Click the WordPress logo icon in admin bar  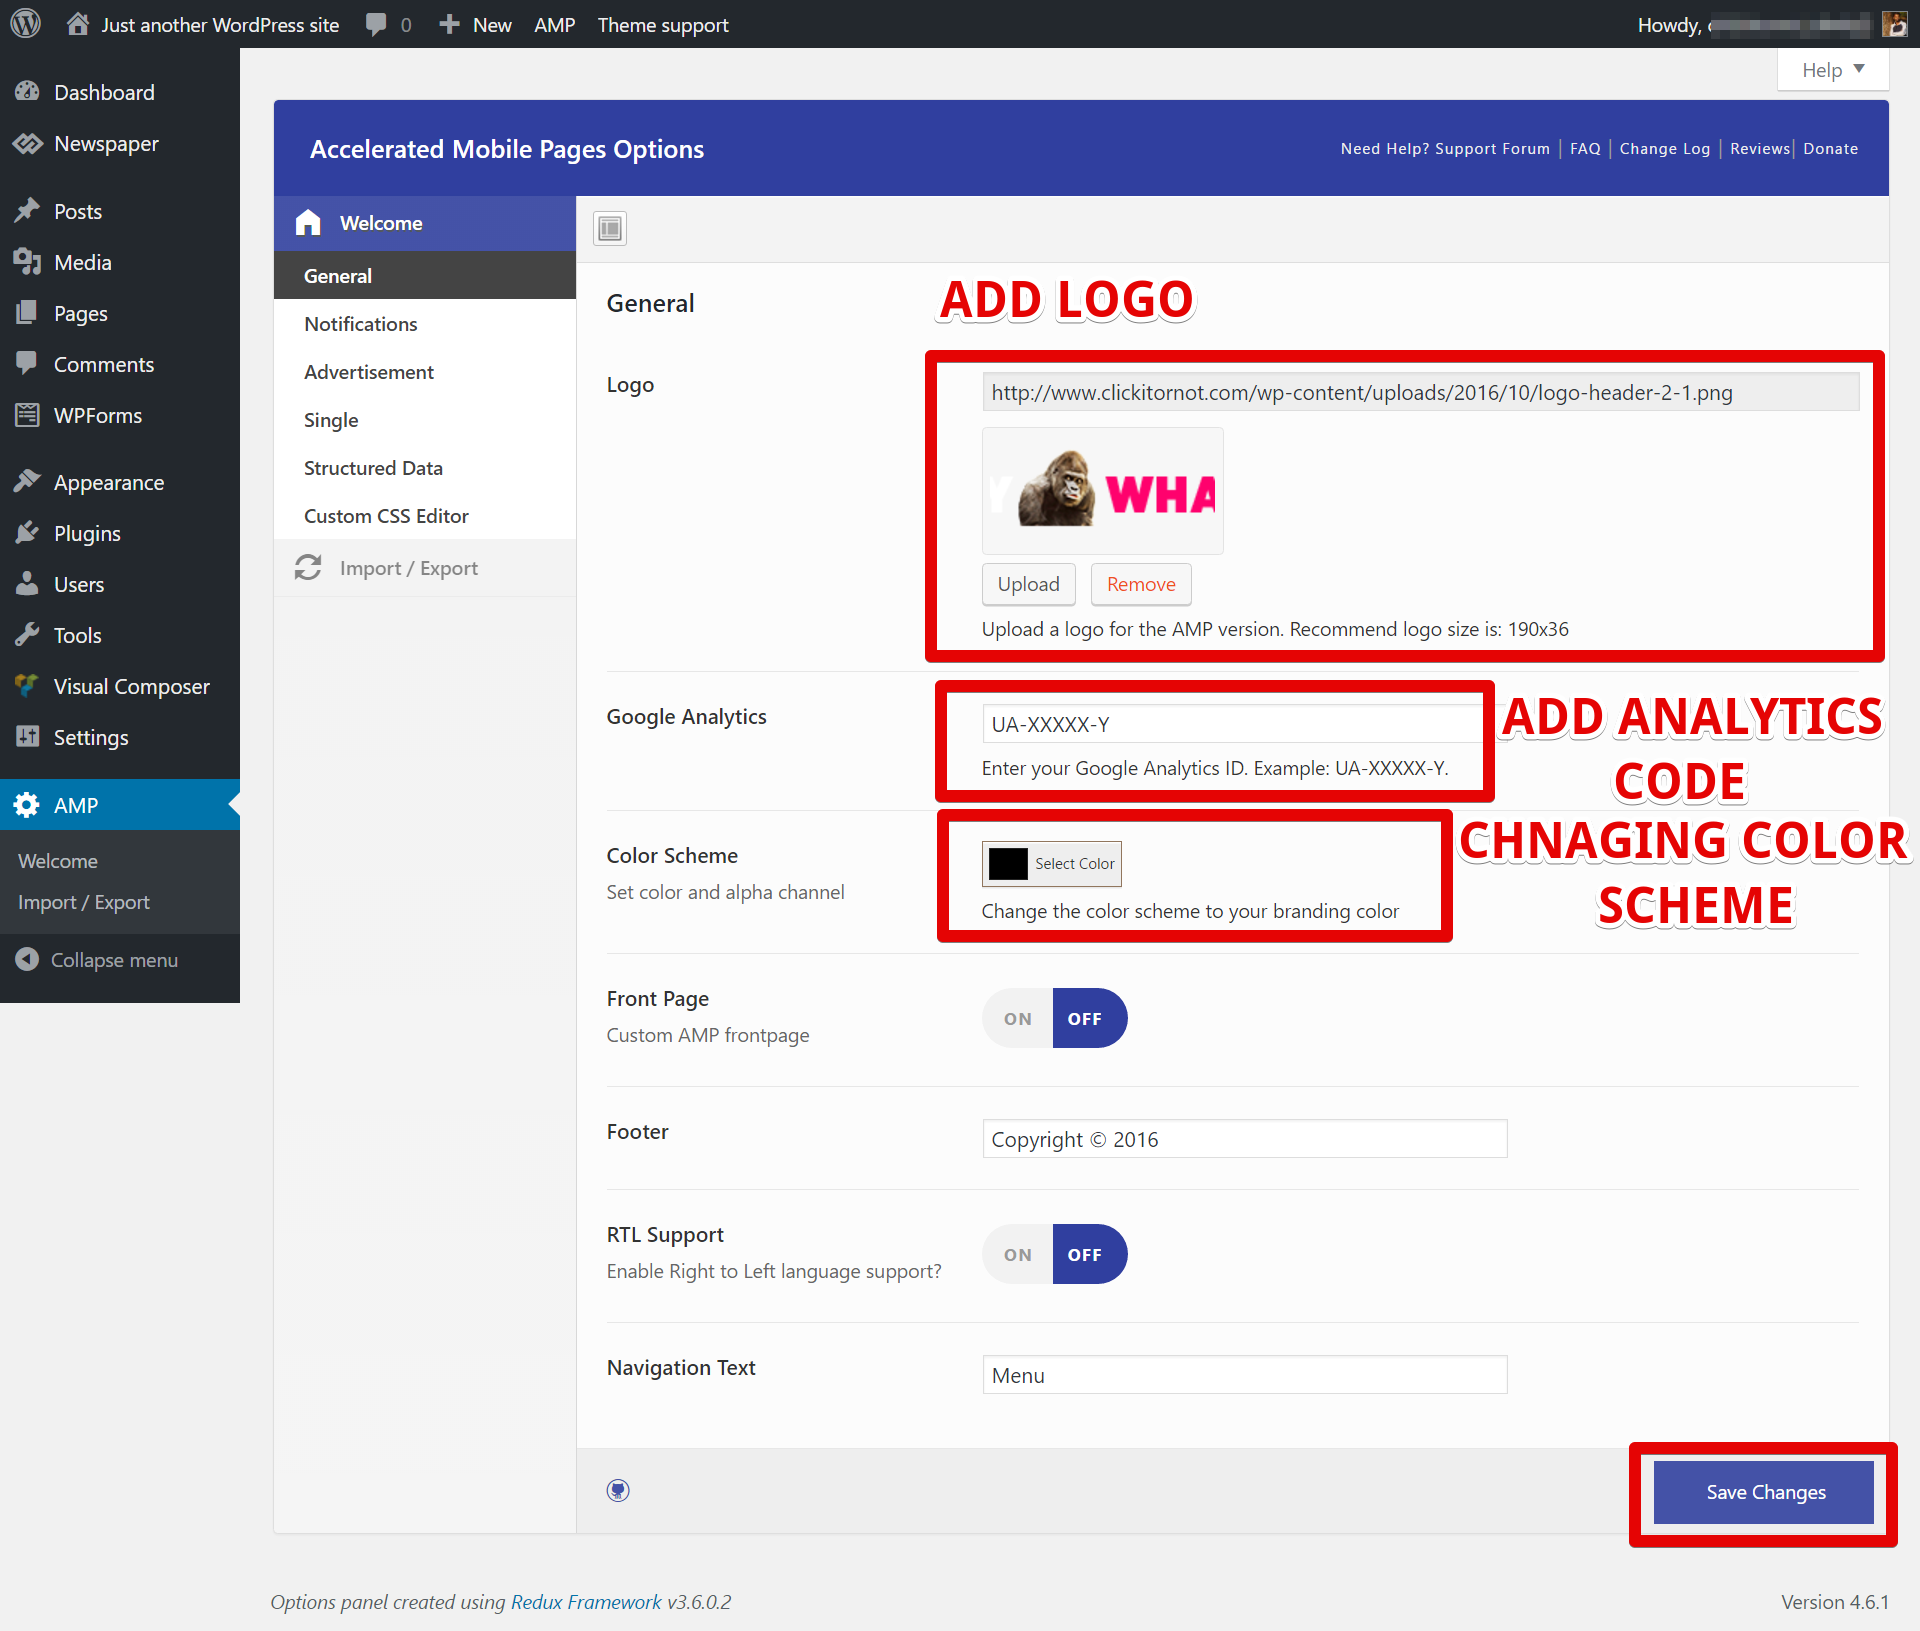26,24
